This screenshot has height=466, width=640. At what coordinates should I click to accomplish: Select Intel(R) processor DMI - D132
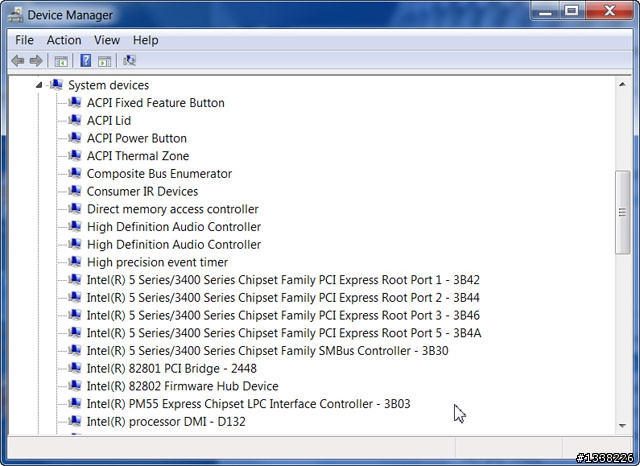click(x=166, y=422)
